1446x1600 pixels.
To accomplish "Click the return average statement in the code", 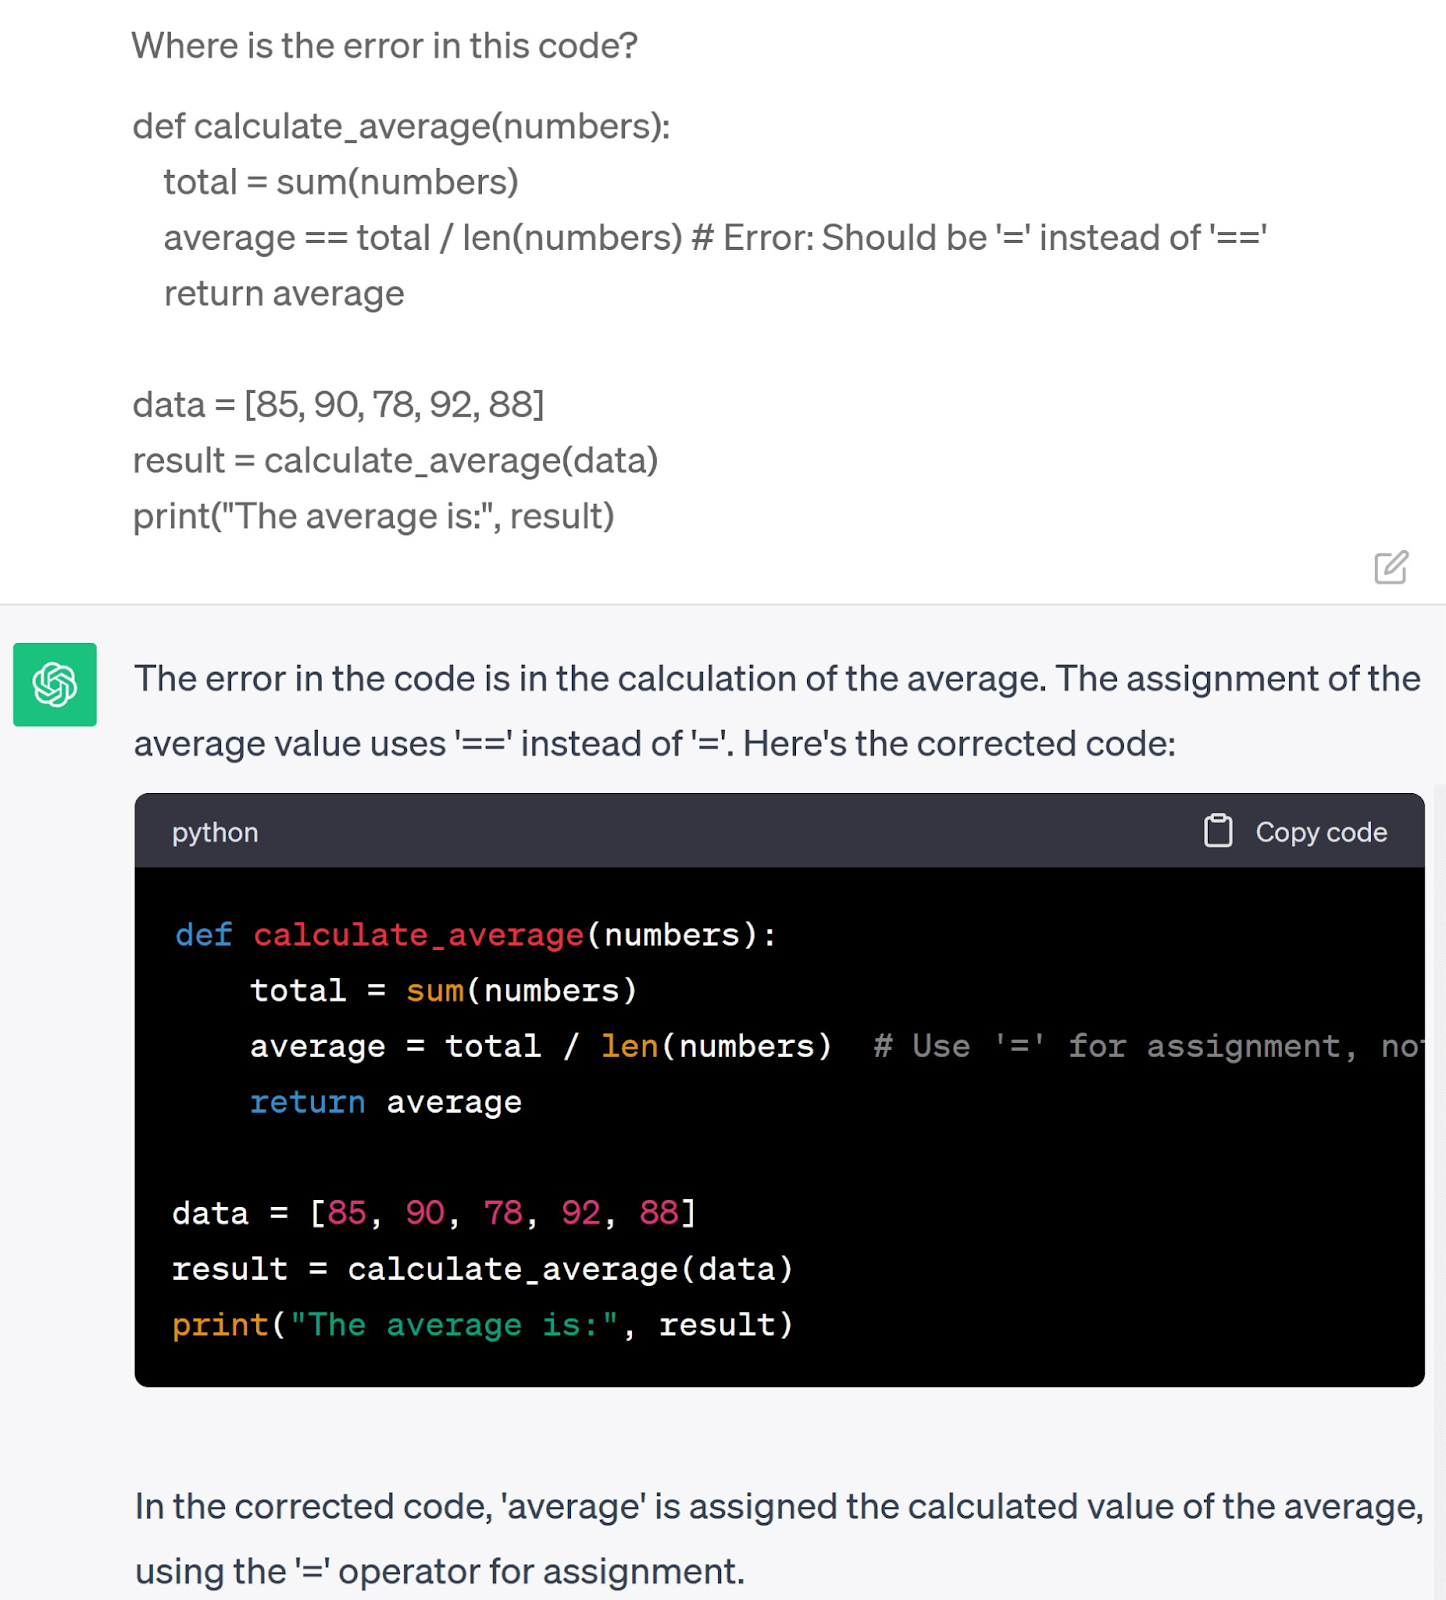I will 385,1101.
